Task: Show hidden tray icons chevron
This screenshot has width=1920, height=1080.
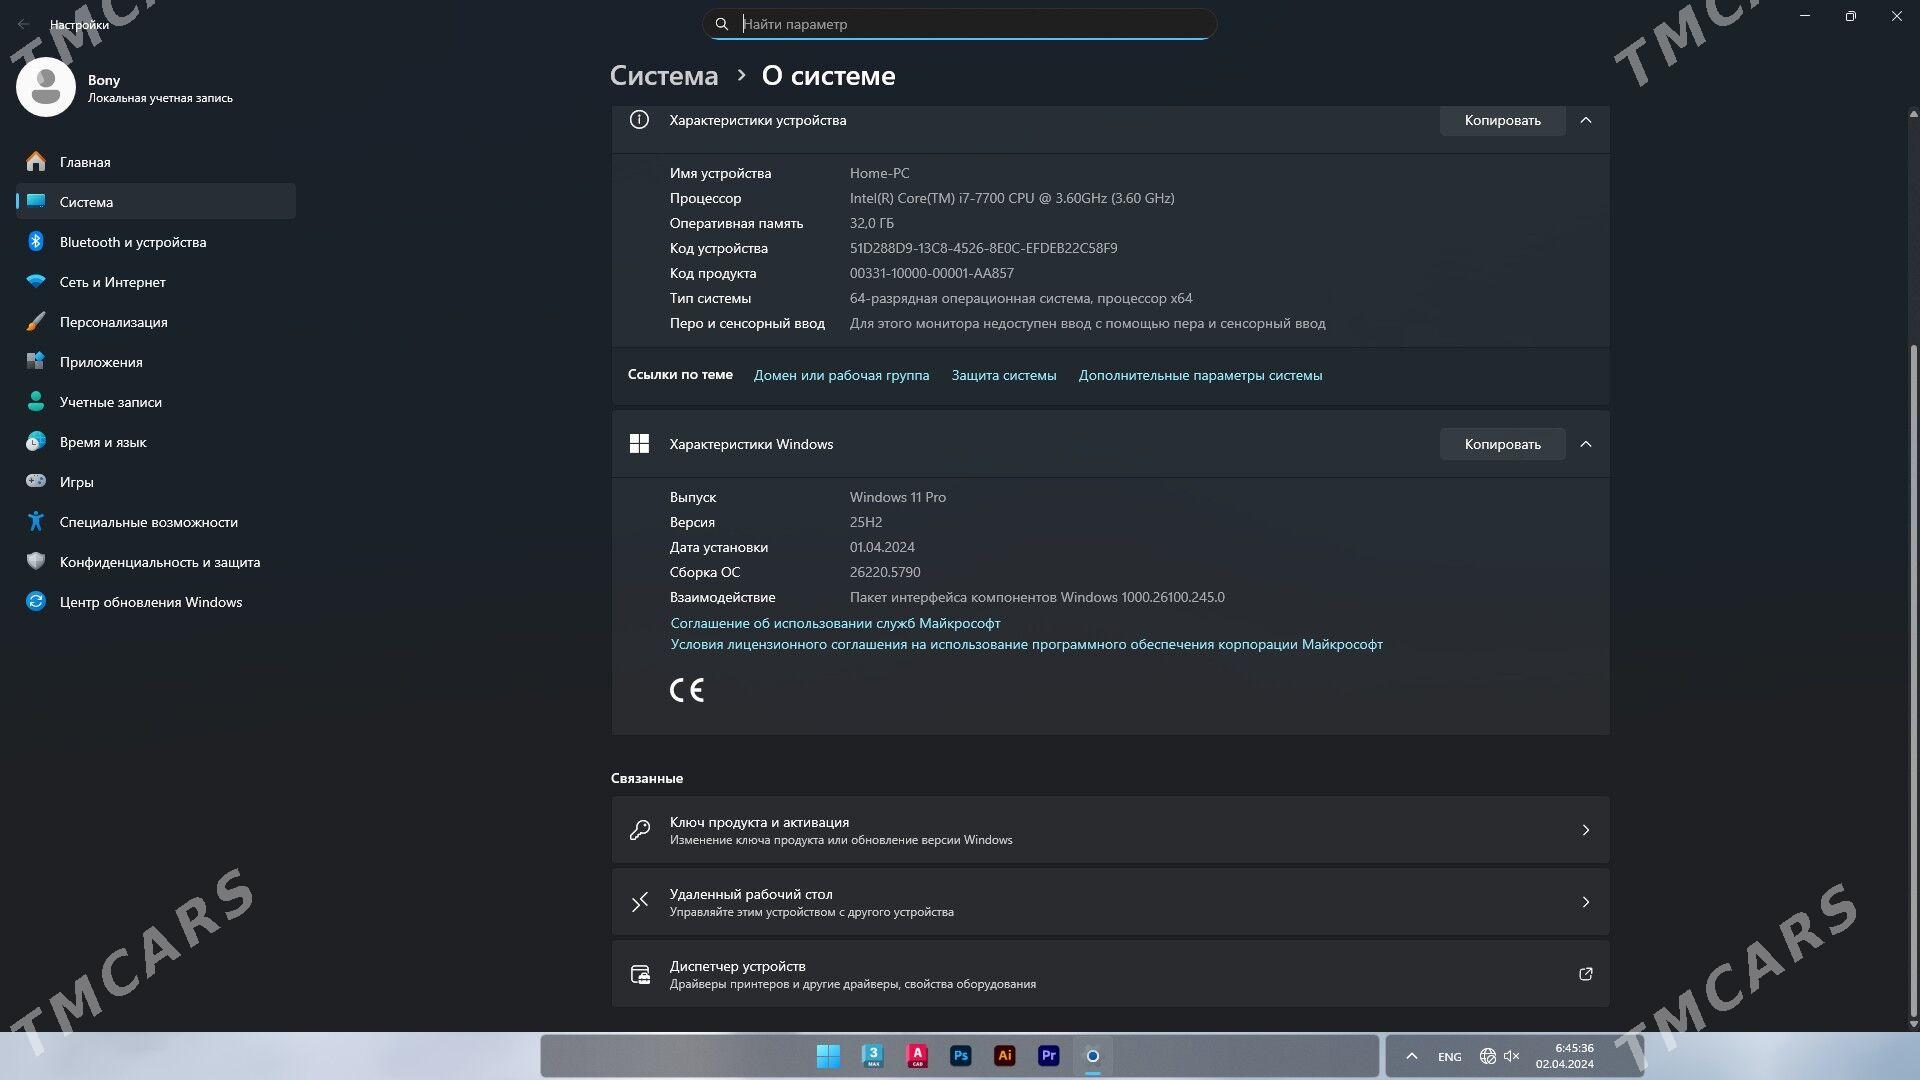Action: click(1411, 1056)
